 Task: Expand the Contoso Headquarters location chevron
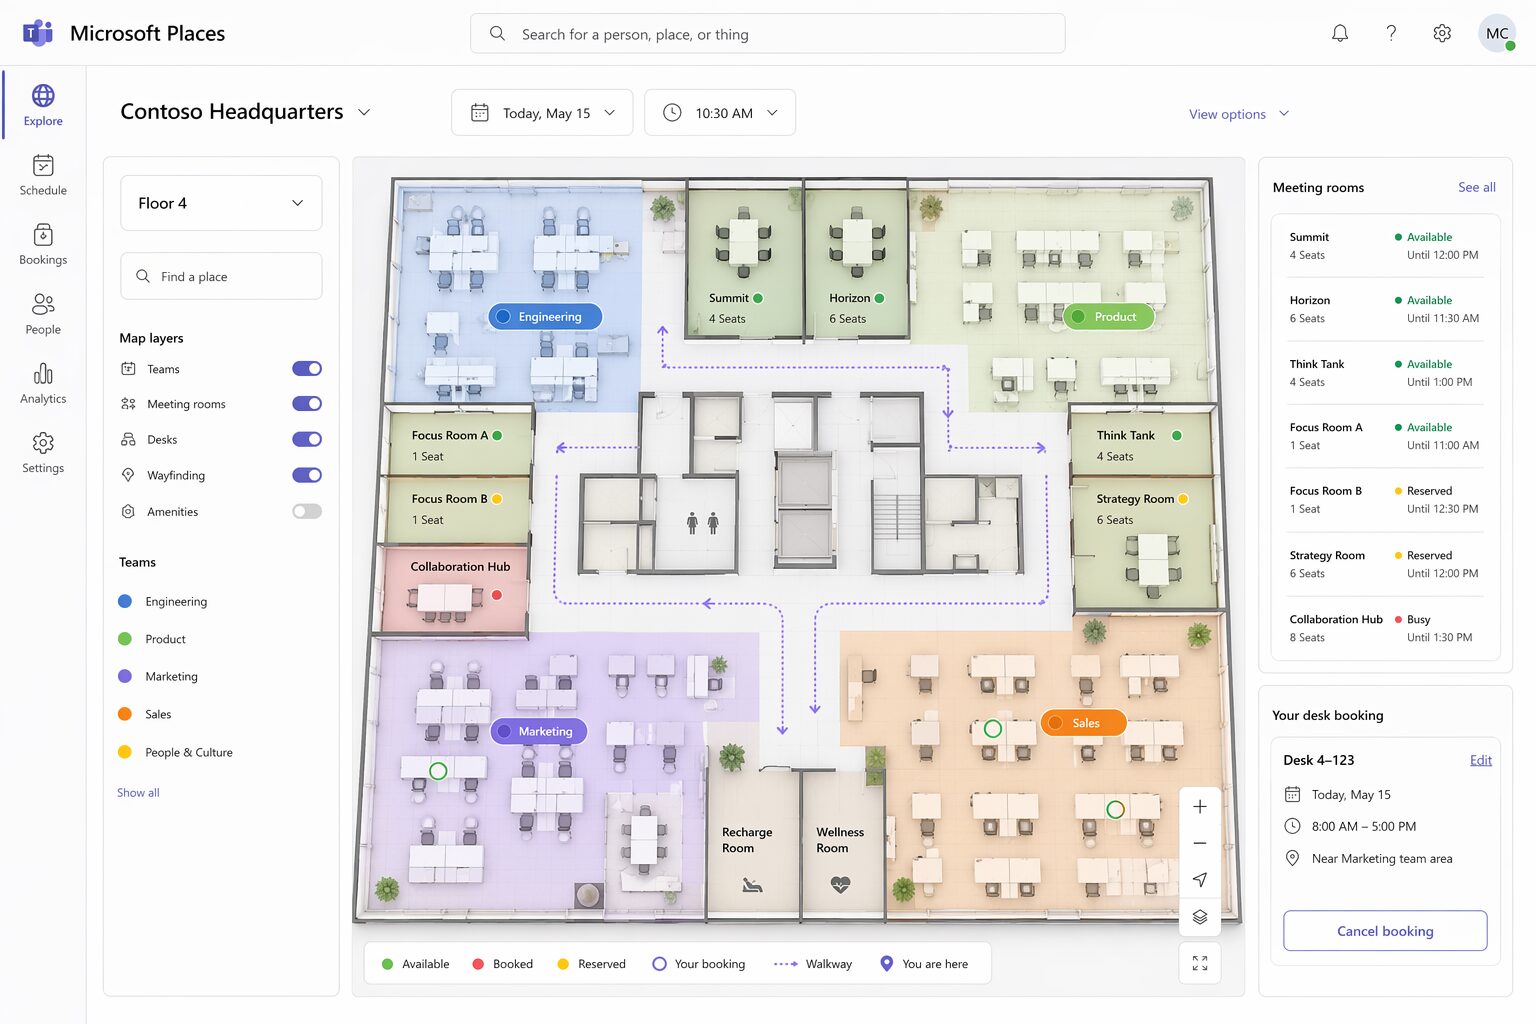tap(364, 112)
